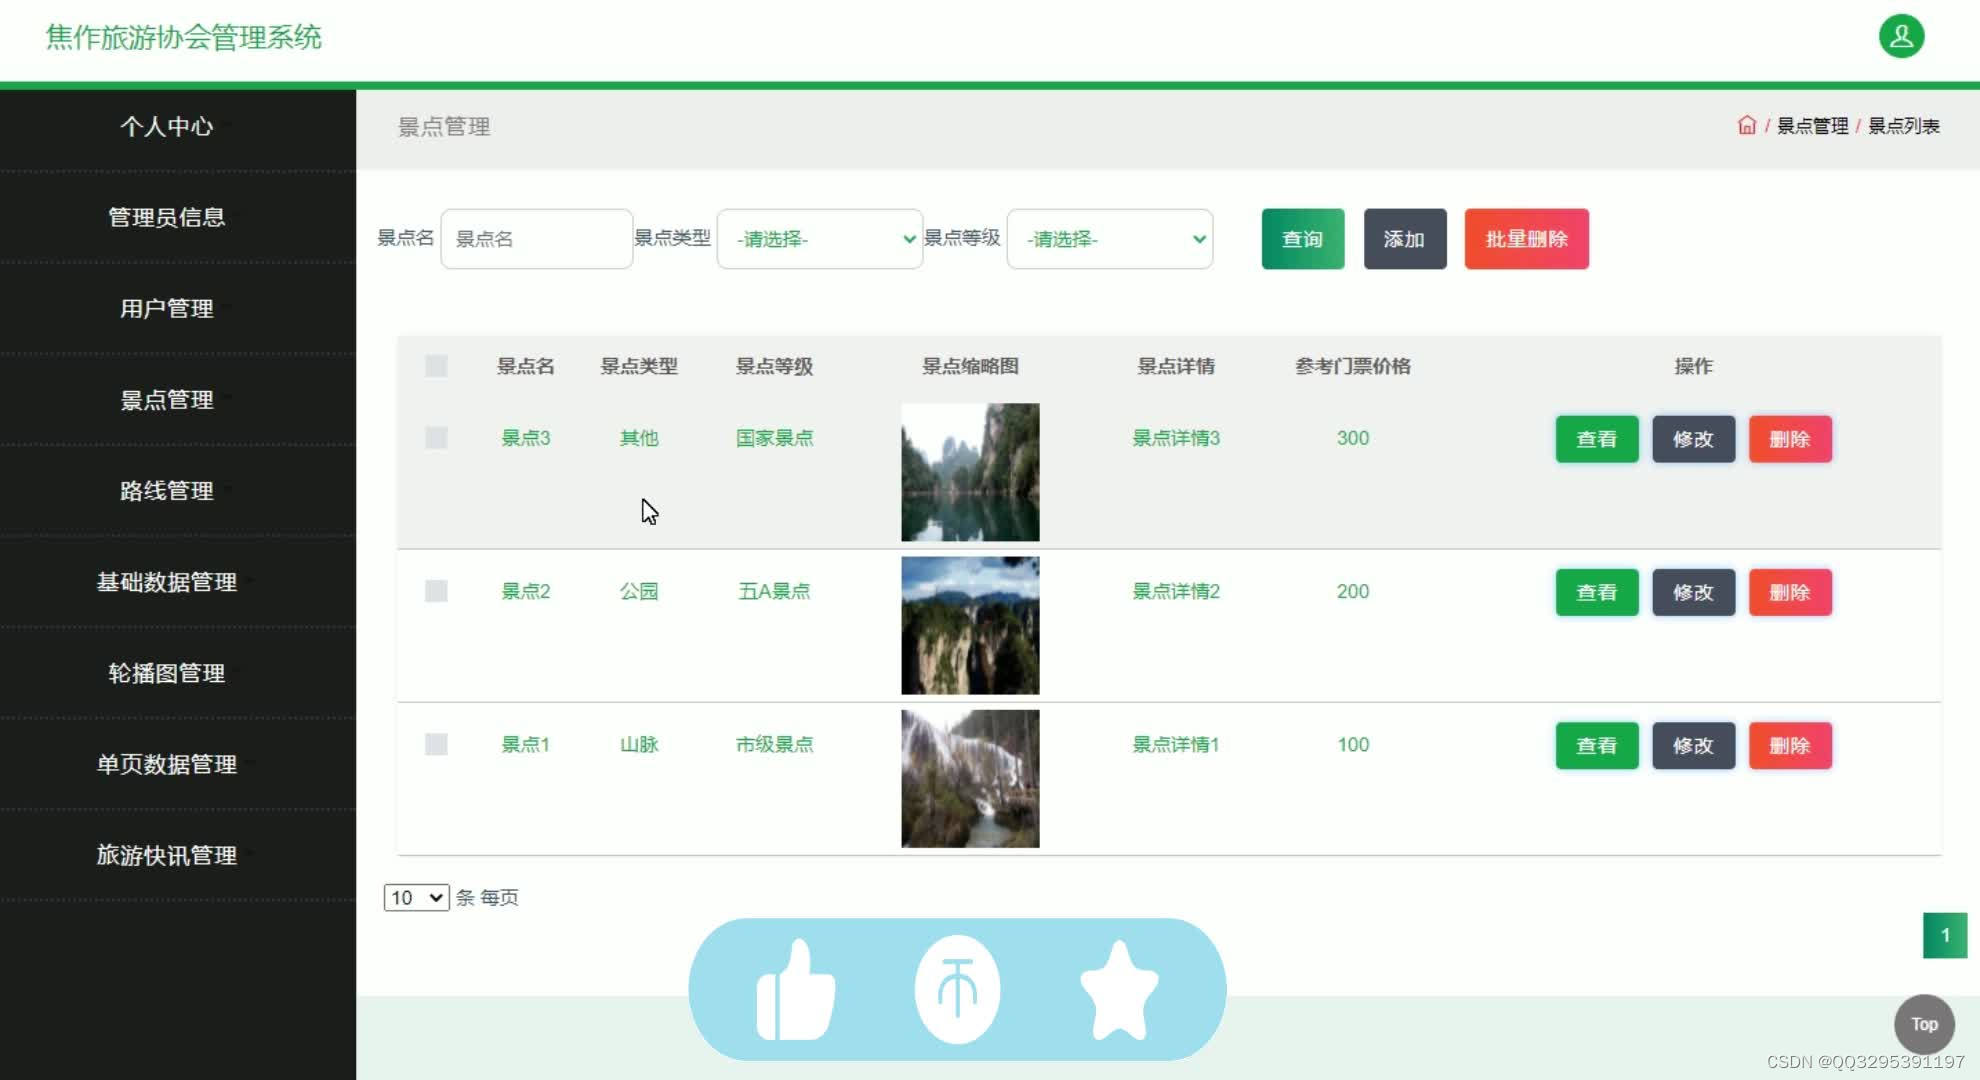Enter text in 景点名 search field
This screenshot has height=1080, width=1980.
pos(537,238)
